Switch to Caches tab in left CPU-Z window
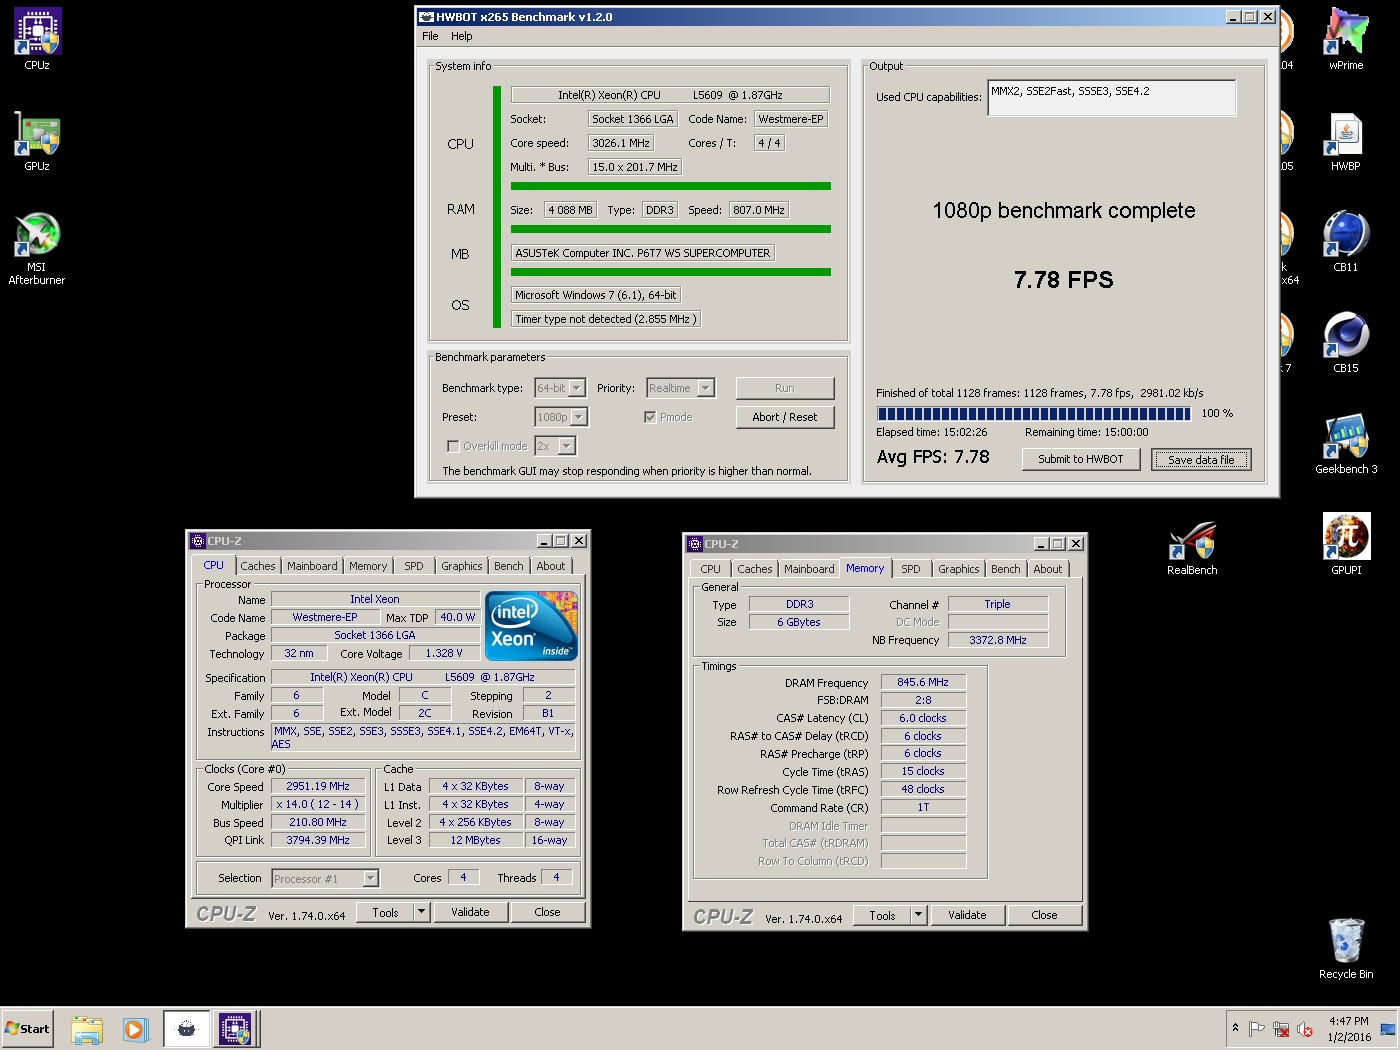Image resolution: width=1400 pixels, height=1050 pixels. pyautogui.click(x=257, y=566)
